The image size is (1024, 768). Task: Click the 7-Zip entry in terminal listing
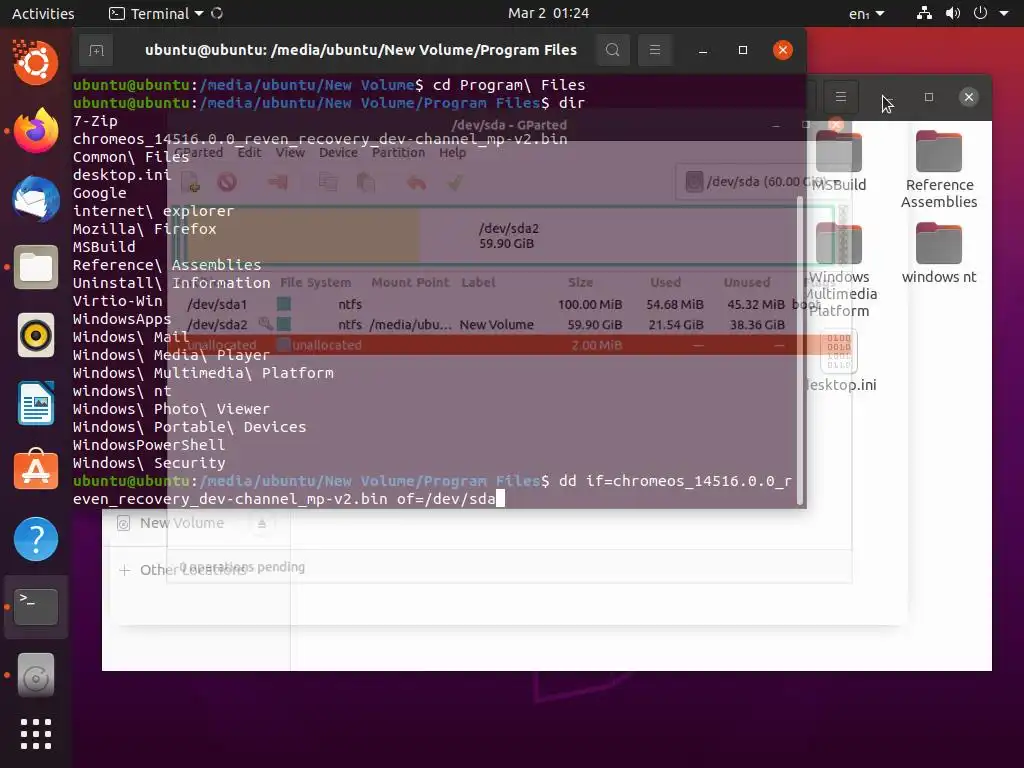click(95, 121)
